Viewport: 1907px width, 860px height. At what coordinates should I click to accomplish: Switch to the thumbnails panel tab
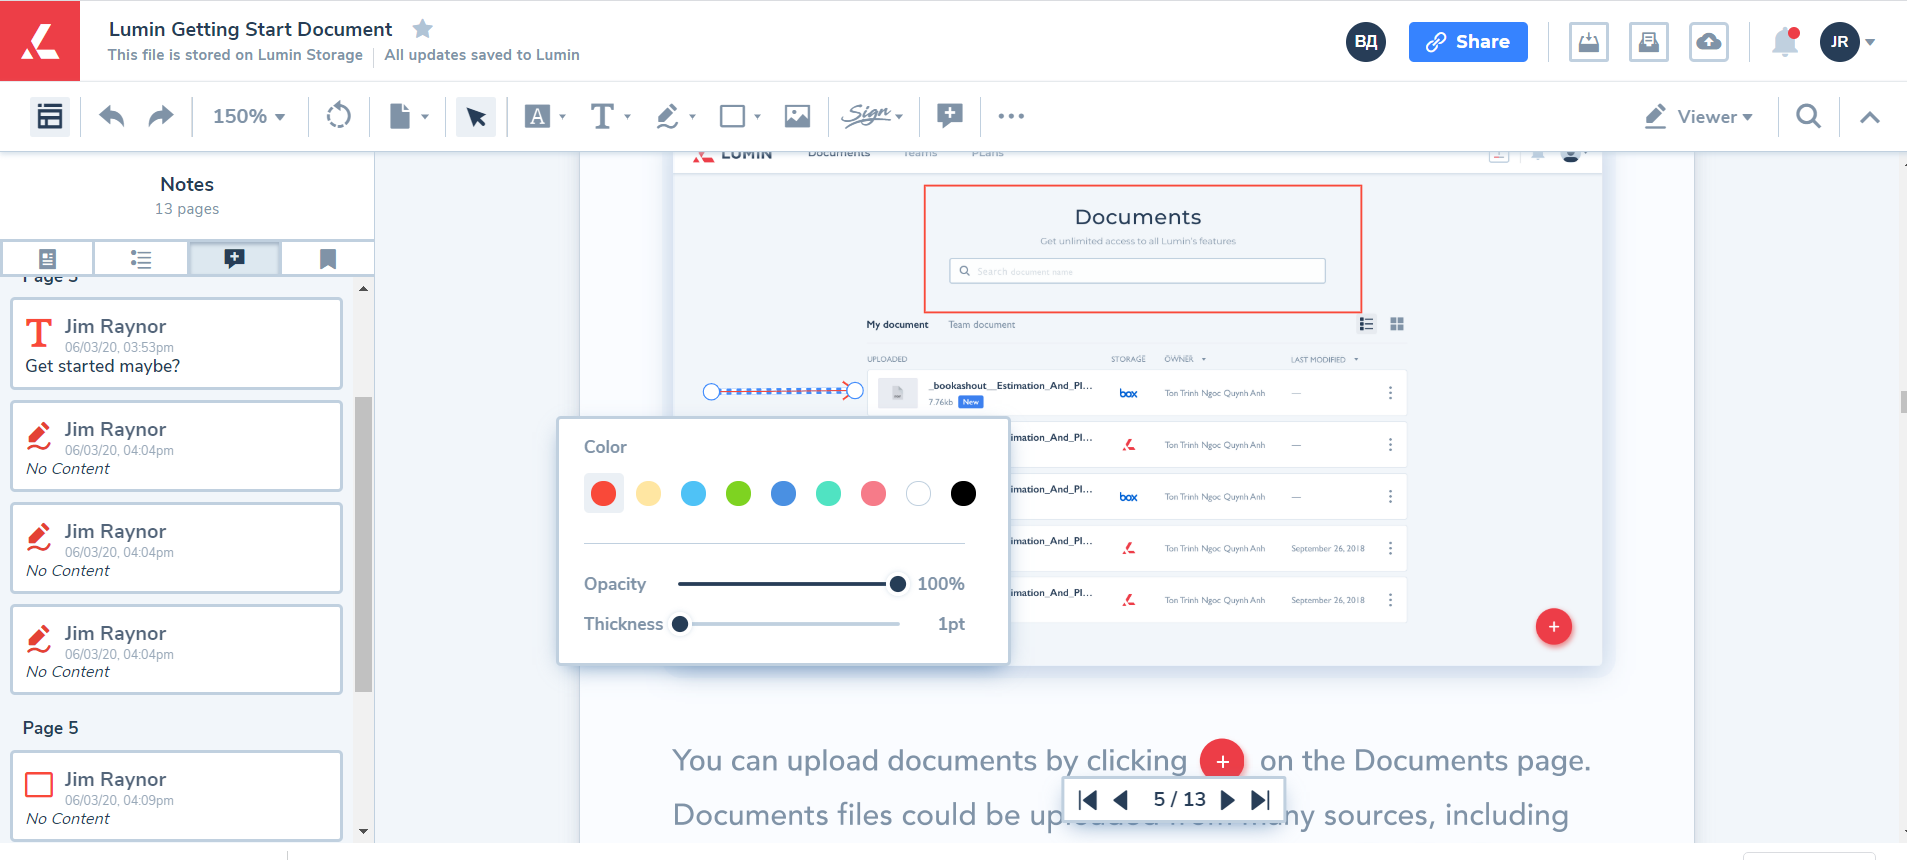point(47,259)
